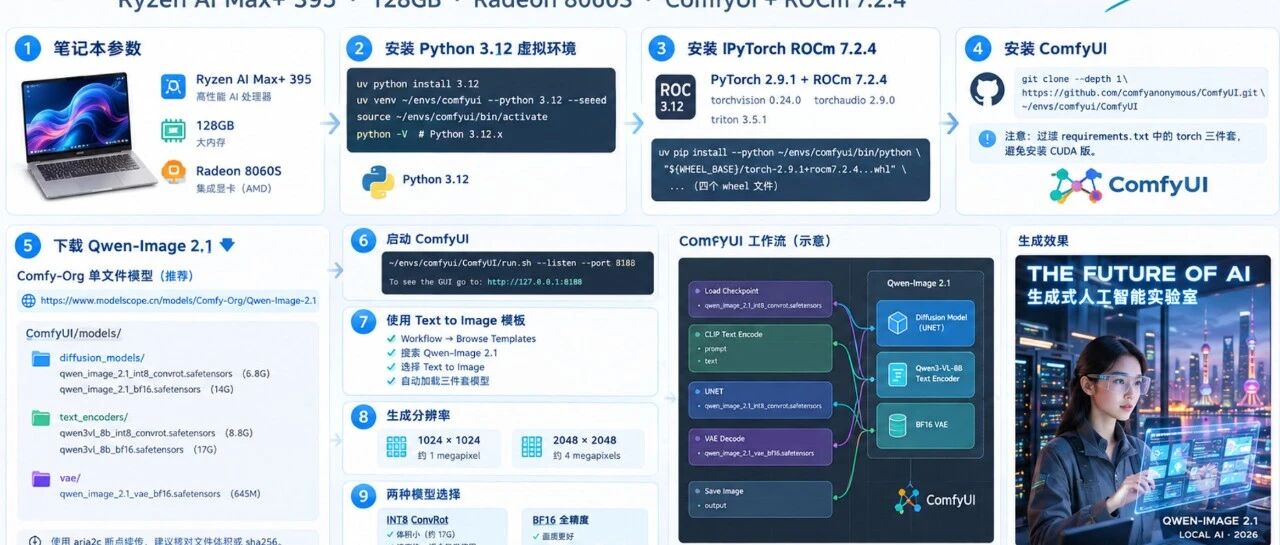Click the triton 3.5.1 text

[x=739, y=118]
